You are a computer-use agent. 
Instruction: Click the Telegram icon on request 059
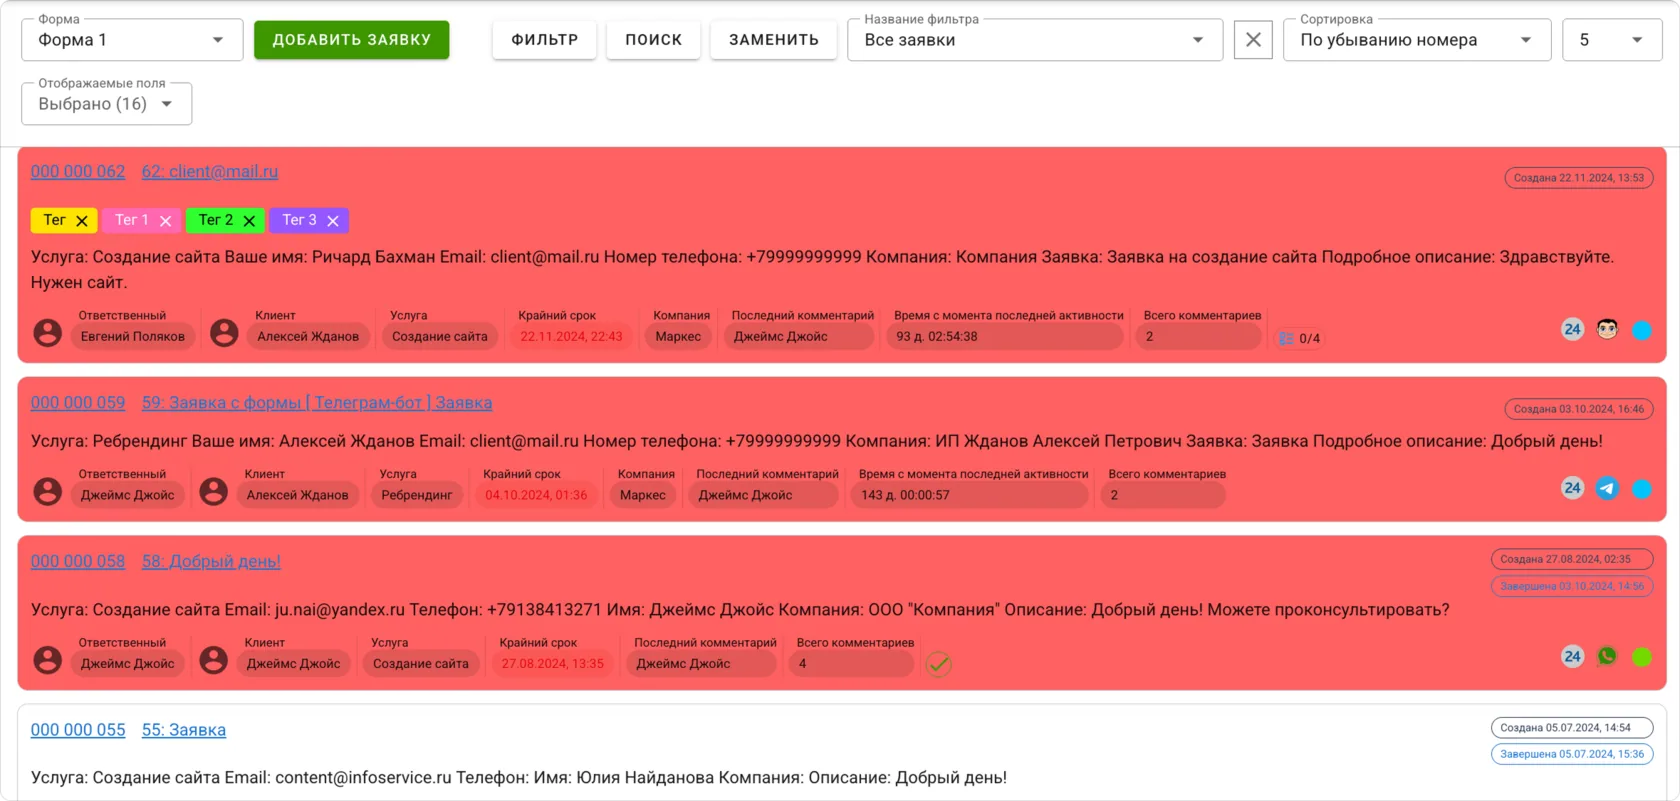coord(1607,488)
